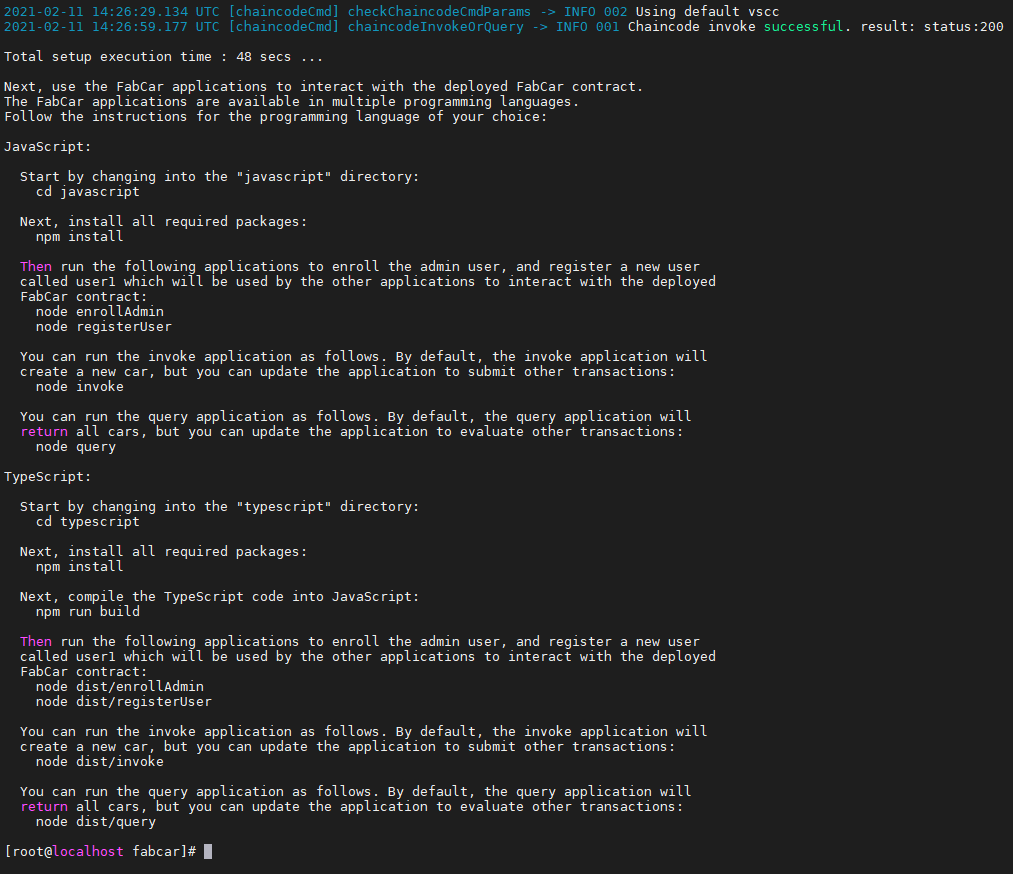Screen dimensions: 1013x874
Task: Click 'Next, compile the TypeScript code into JavaScript' line
Action: (x=220, y=597)
